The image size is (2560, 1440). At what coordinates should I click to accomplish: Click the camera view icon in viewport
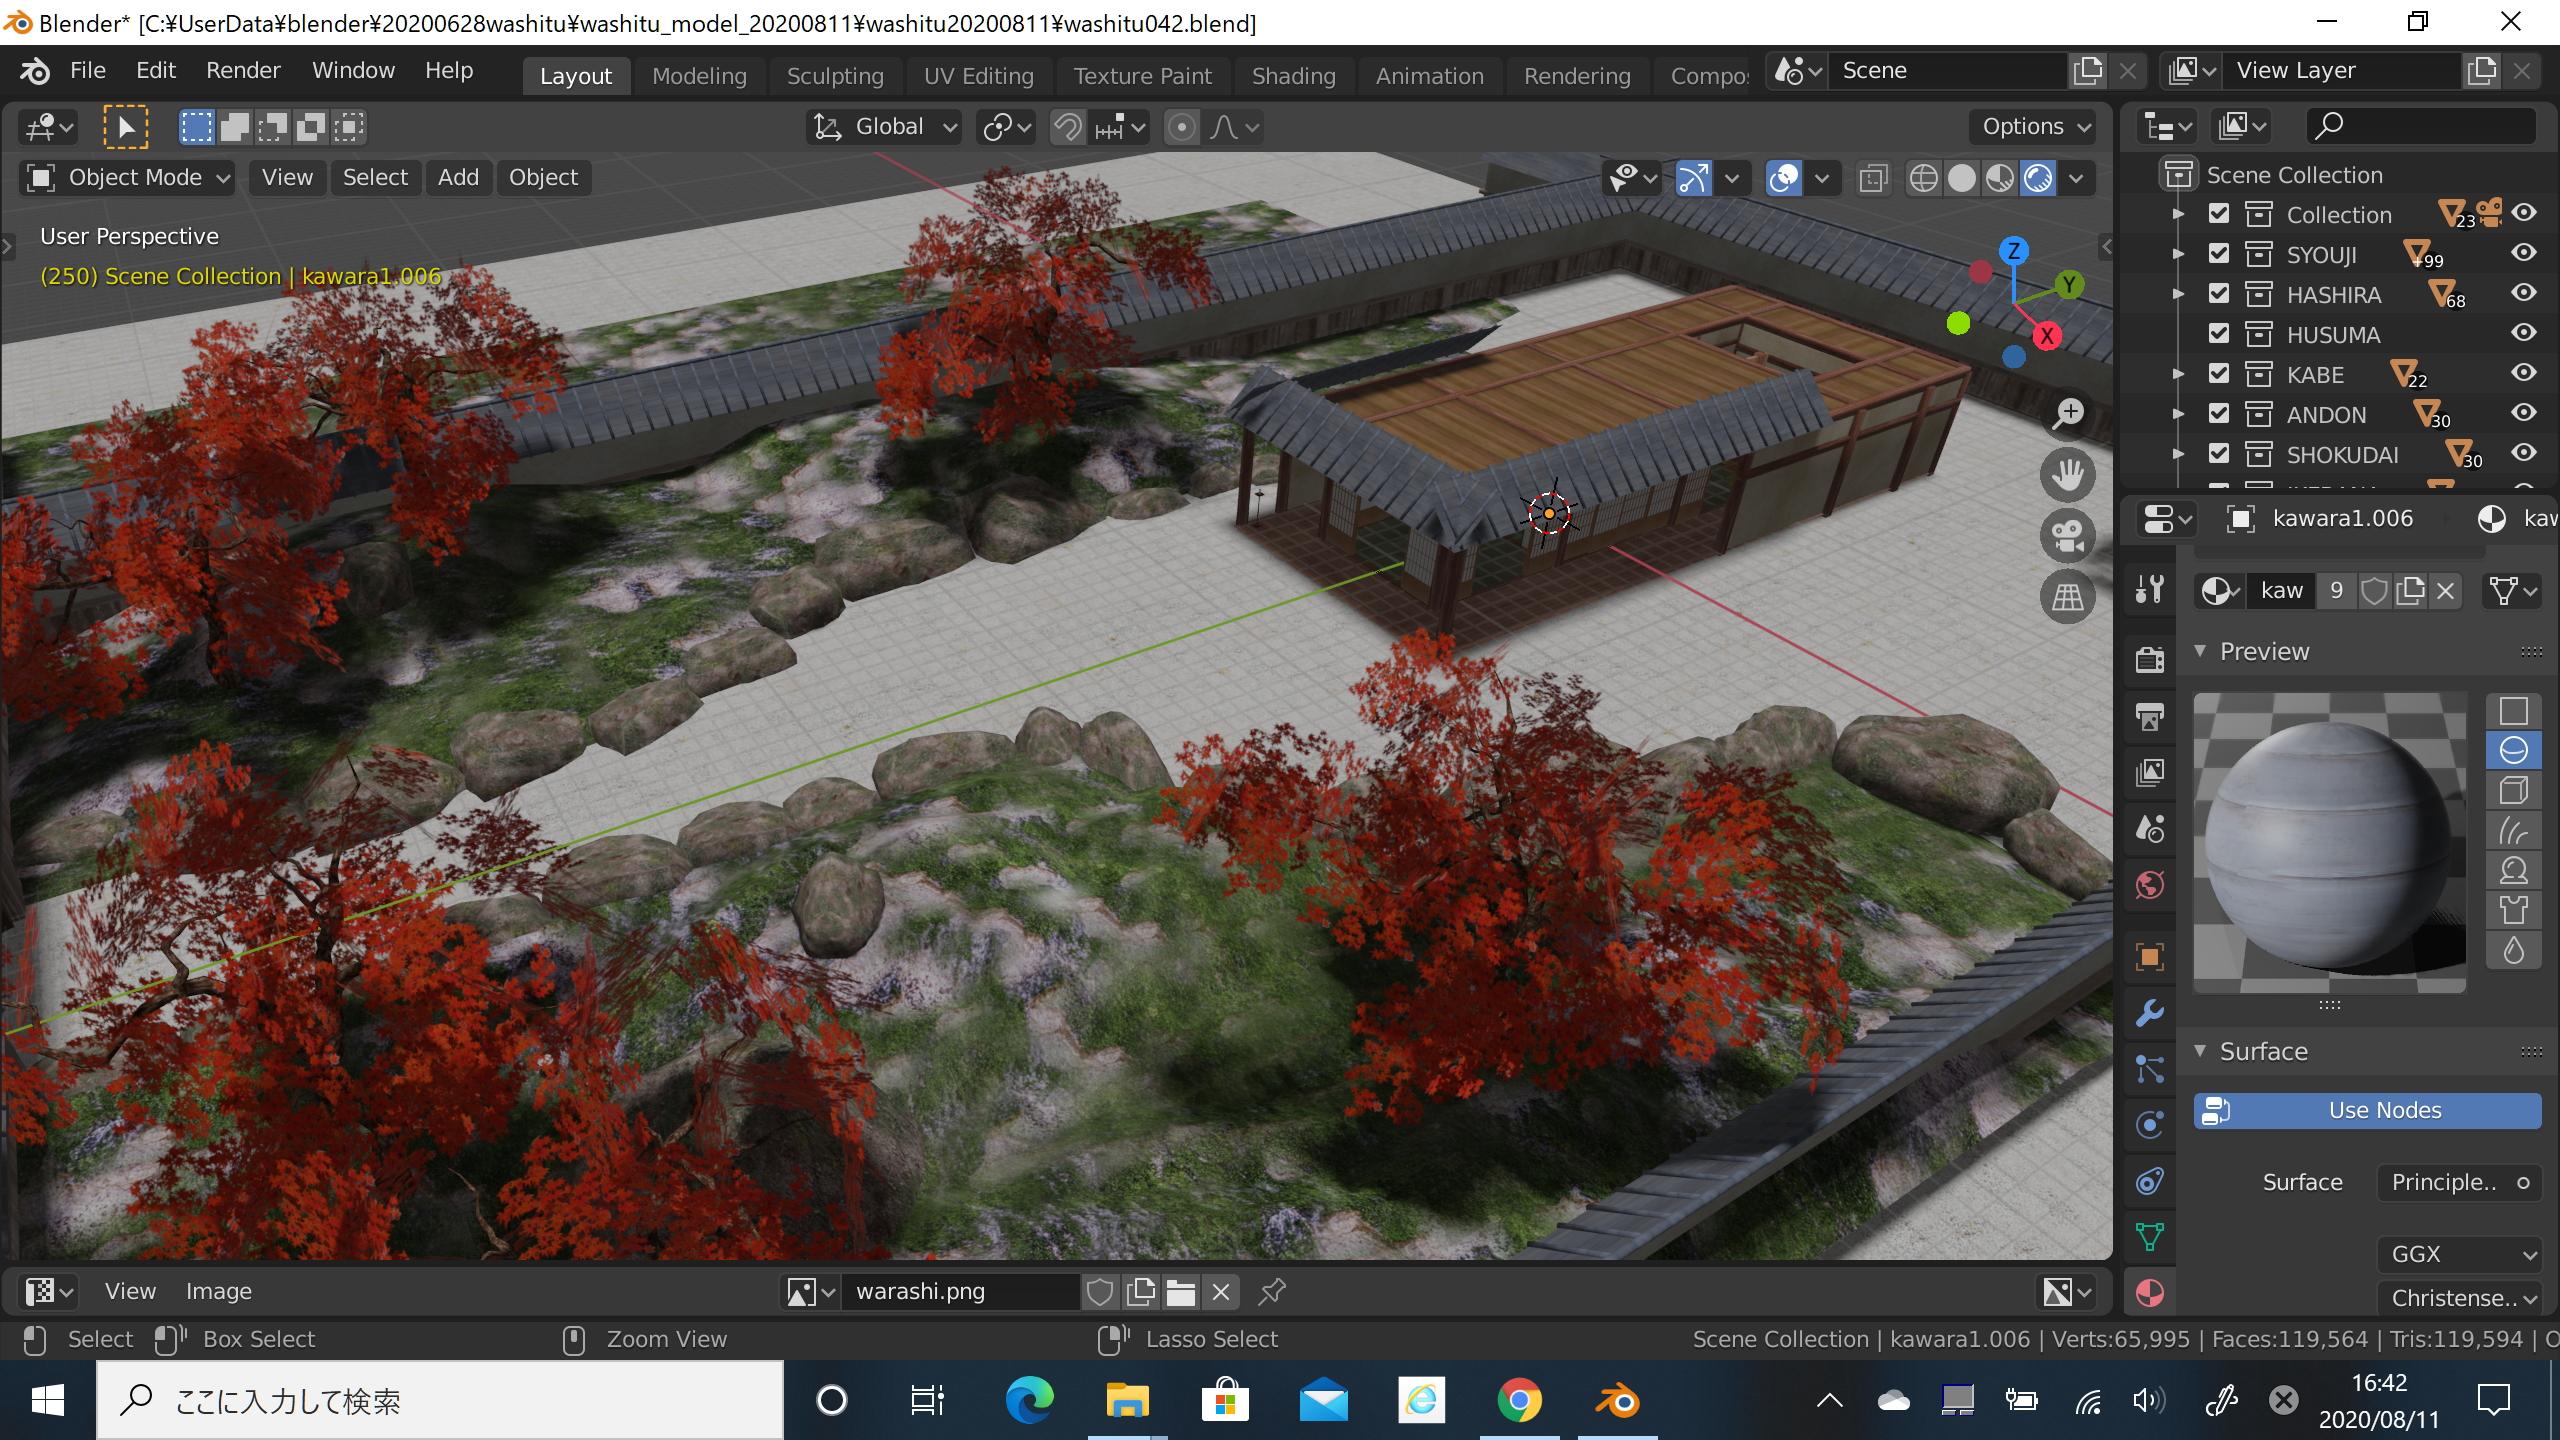pyautogui.click(x=2067, y=535)
